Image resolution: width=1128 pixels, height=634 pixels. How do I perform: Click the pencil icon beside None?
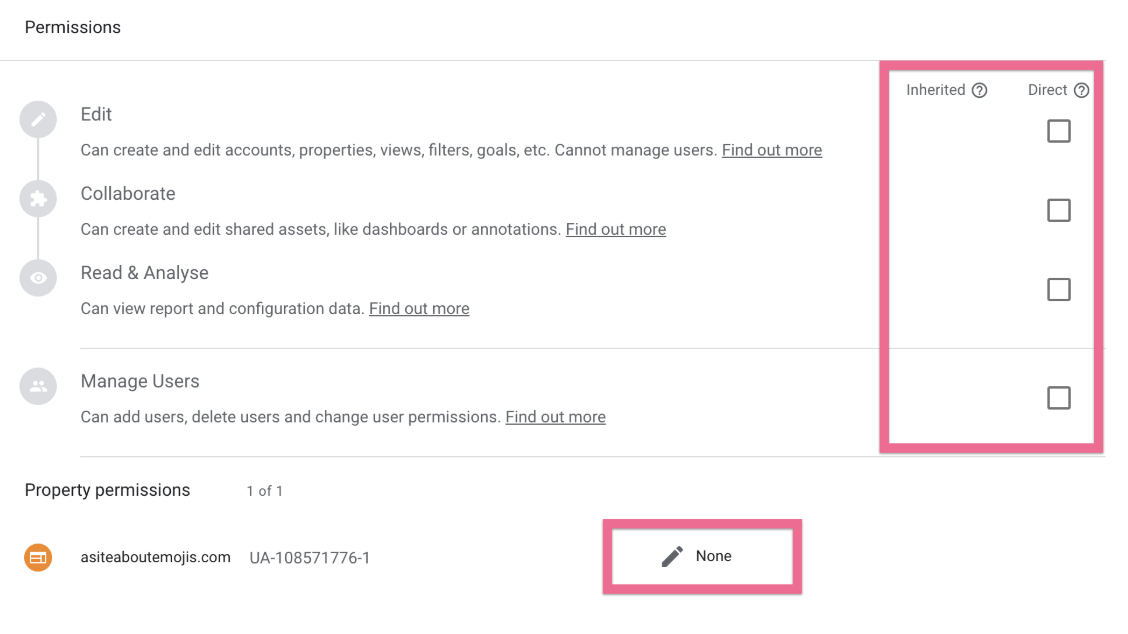[672, 556]
